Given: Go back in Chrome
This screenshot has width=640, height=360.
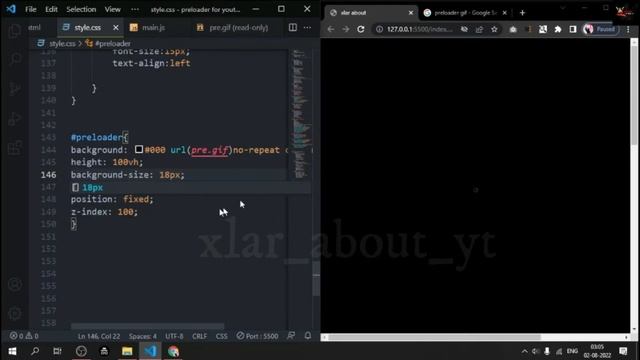Looking at the screenshot, I should [331, 29].
